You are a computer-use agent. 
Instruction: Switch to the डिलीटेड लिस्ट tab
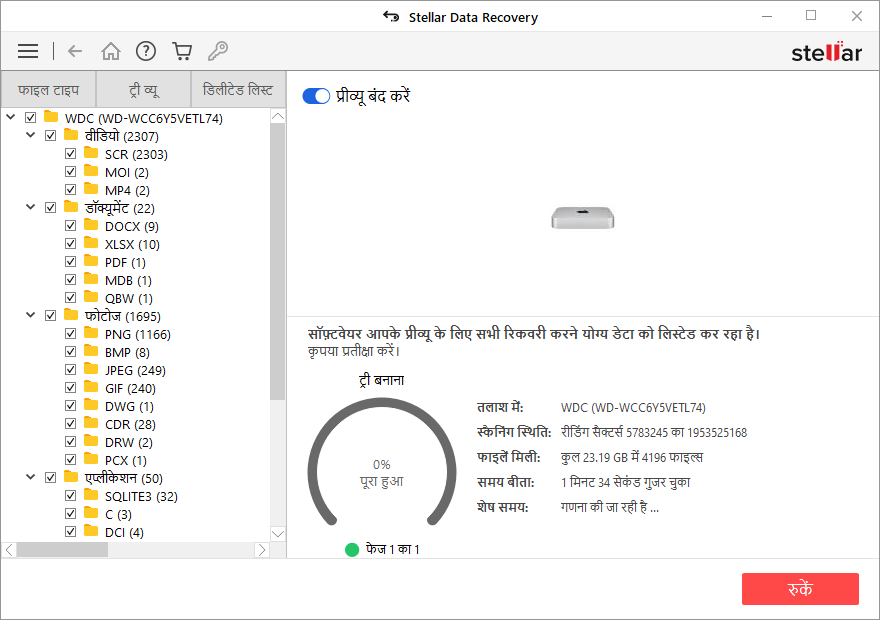238,90
